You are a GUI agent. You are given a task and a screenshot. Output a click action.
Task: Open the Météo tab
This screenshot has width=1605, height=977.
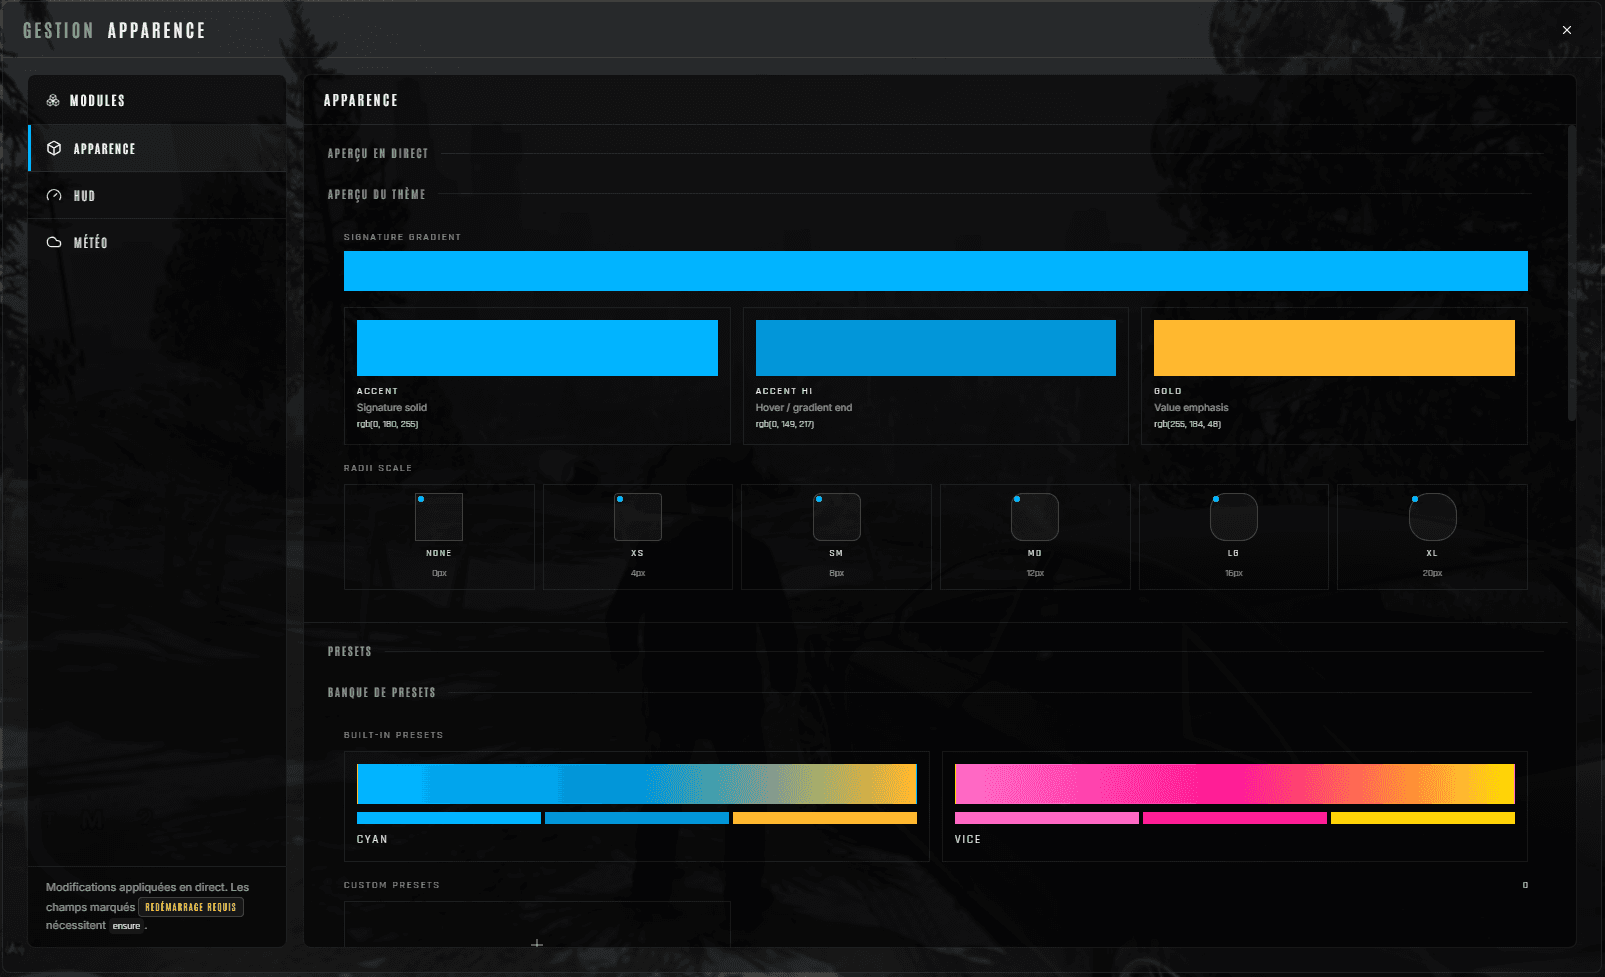[x=157, y=243]
